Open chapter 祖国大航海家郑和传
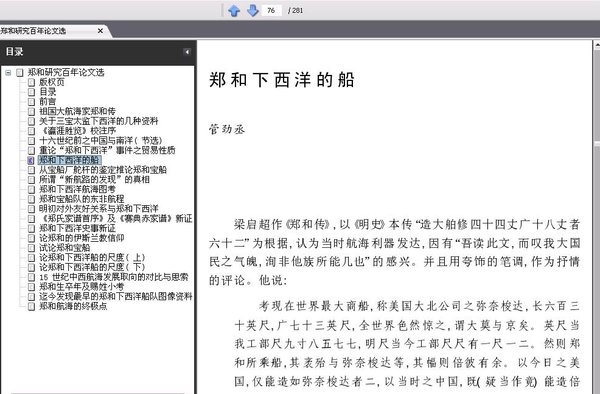The height and width of the screenshot is (394, 600). 77,111
